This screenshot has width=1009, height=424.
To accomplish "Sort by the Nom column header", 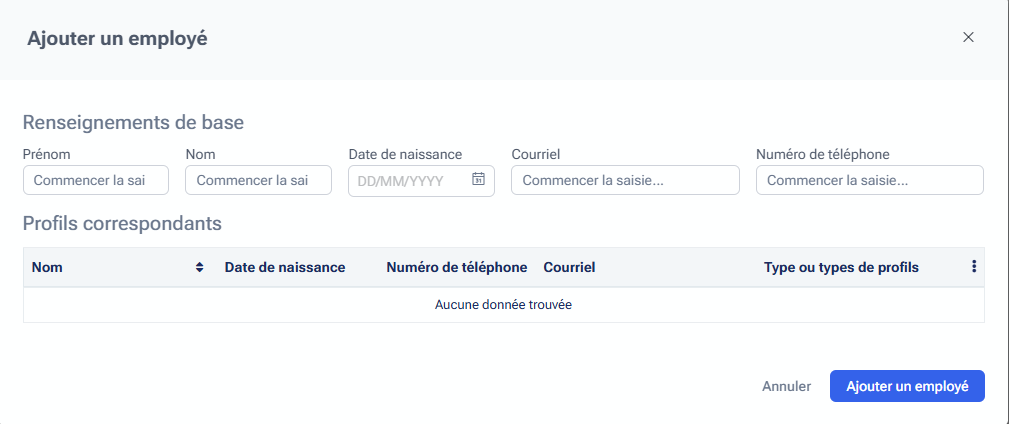I will click(x=47, y=268).
